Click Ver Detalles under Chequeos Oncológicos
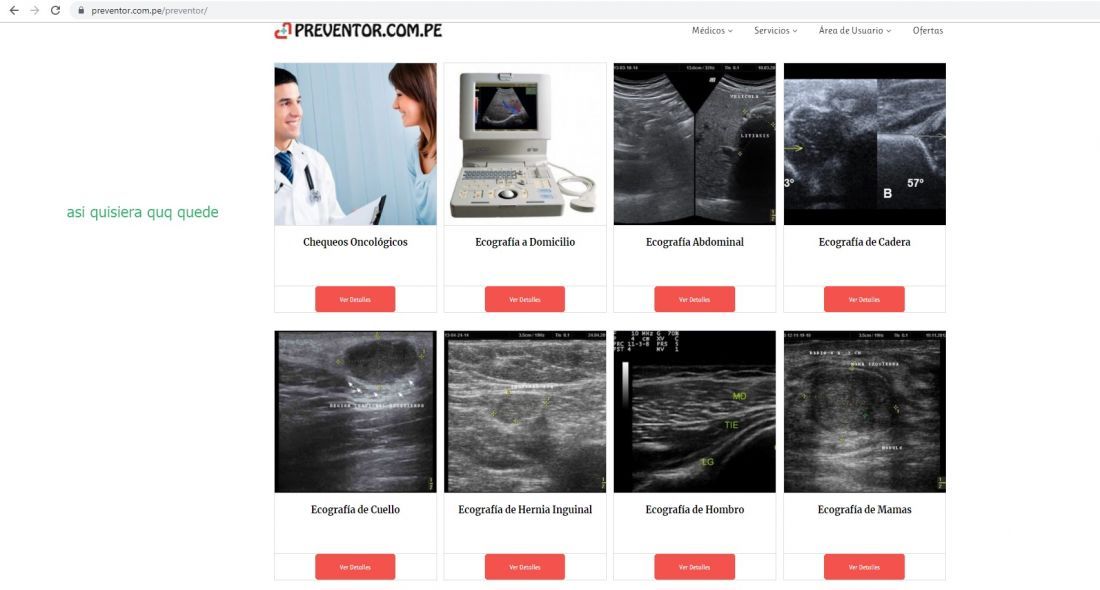 355,300
